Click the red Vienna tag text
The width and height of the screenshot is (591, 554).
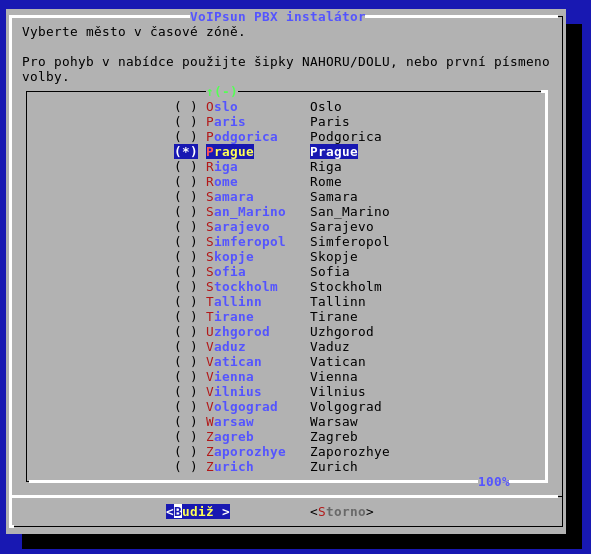[x=230, y=376]
